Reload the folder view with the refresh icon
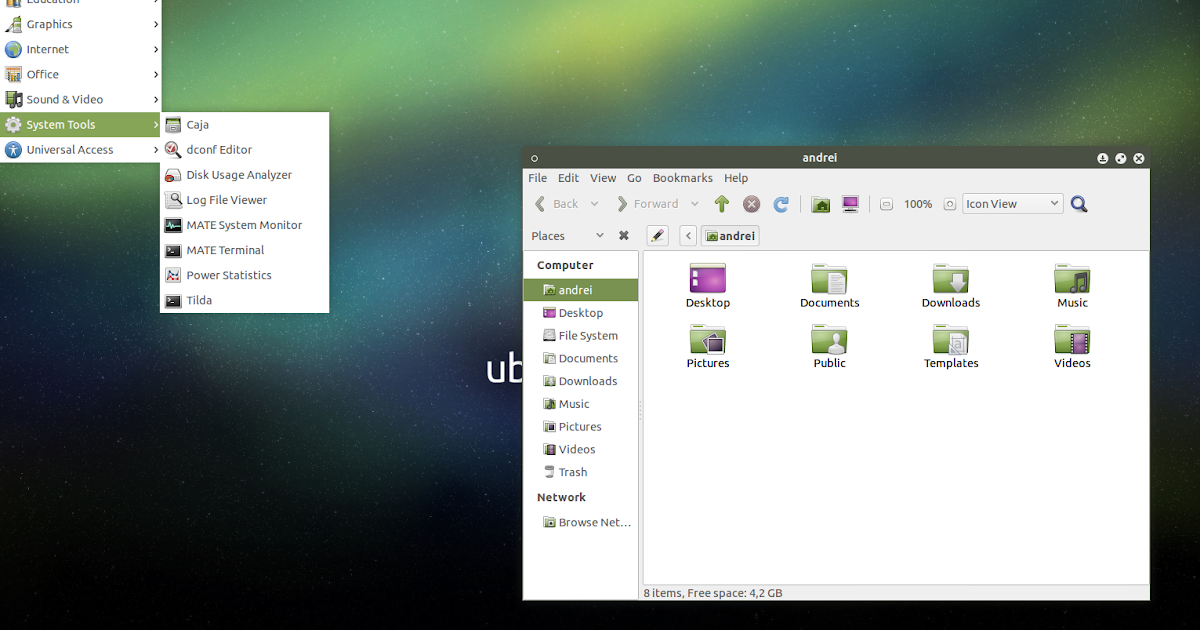This screenshot has width=1200, height=630. point(781,203)
